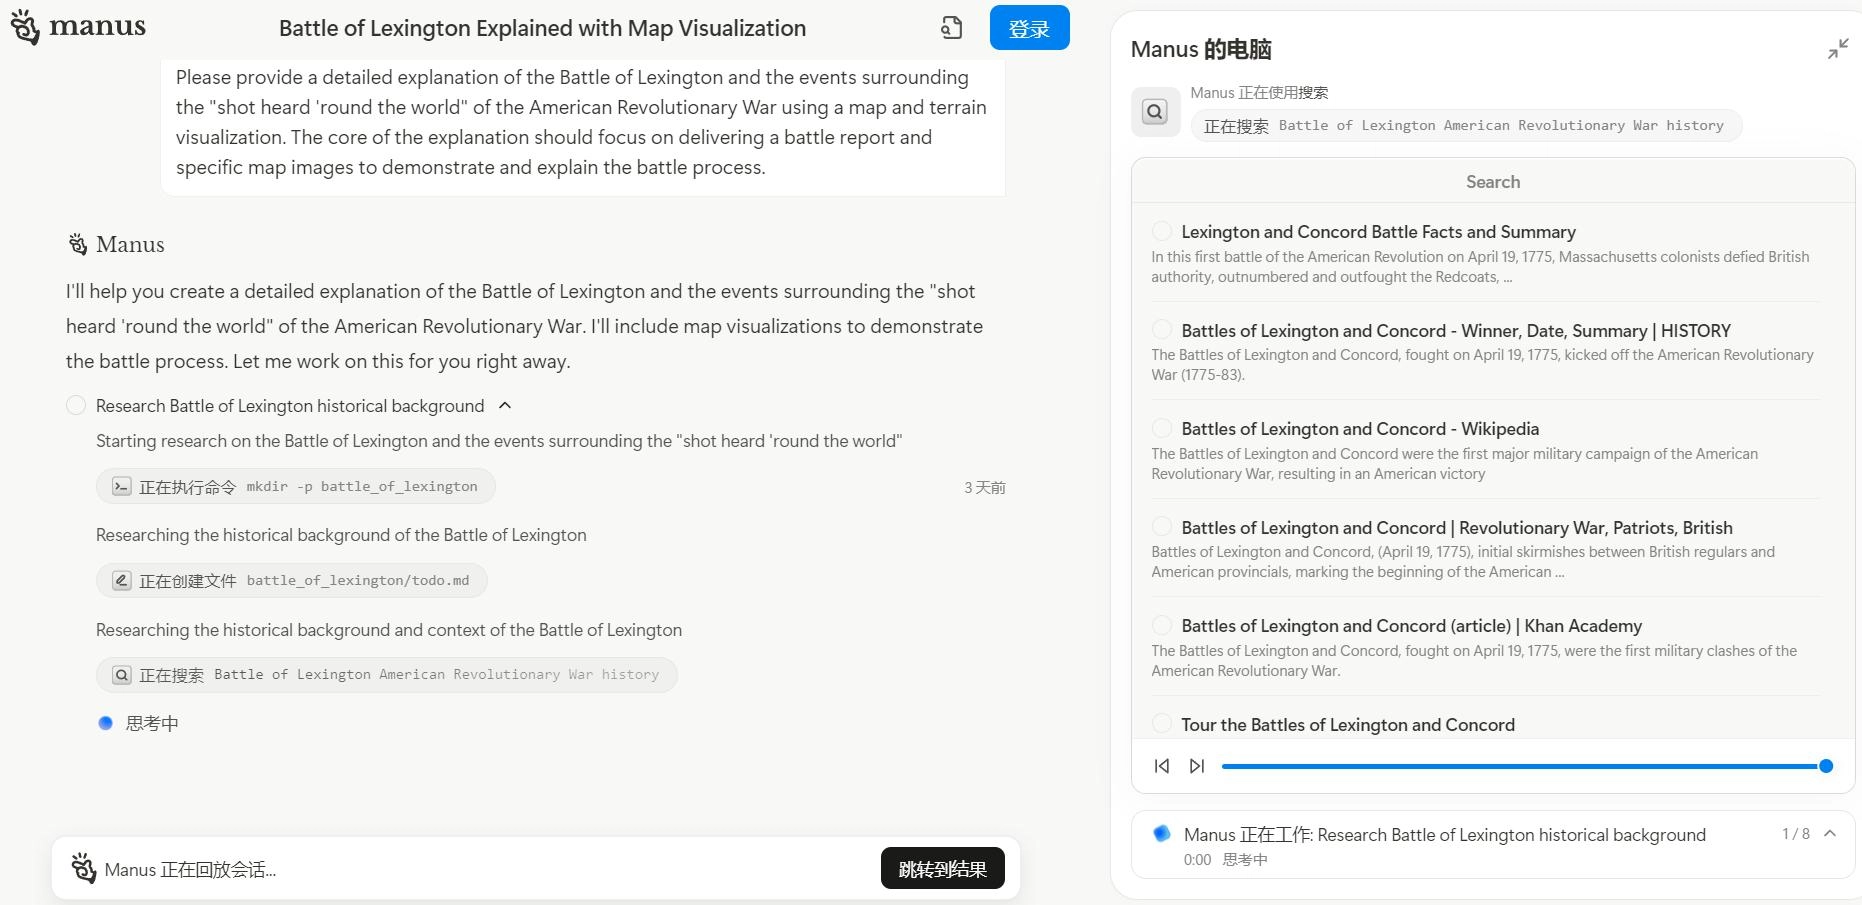The width and height of the screenshot is (1862, 905).
Task: Click Manus icon in replay bar
Action: point(83,868)
